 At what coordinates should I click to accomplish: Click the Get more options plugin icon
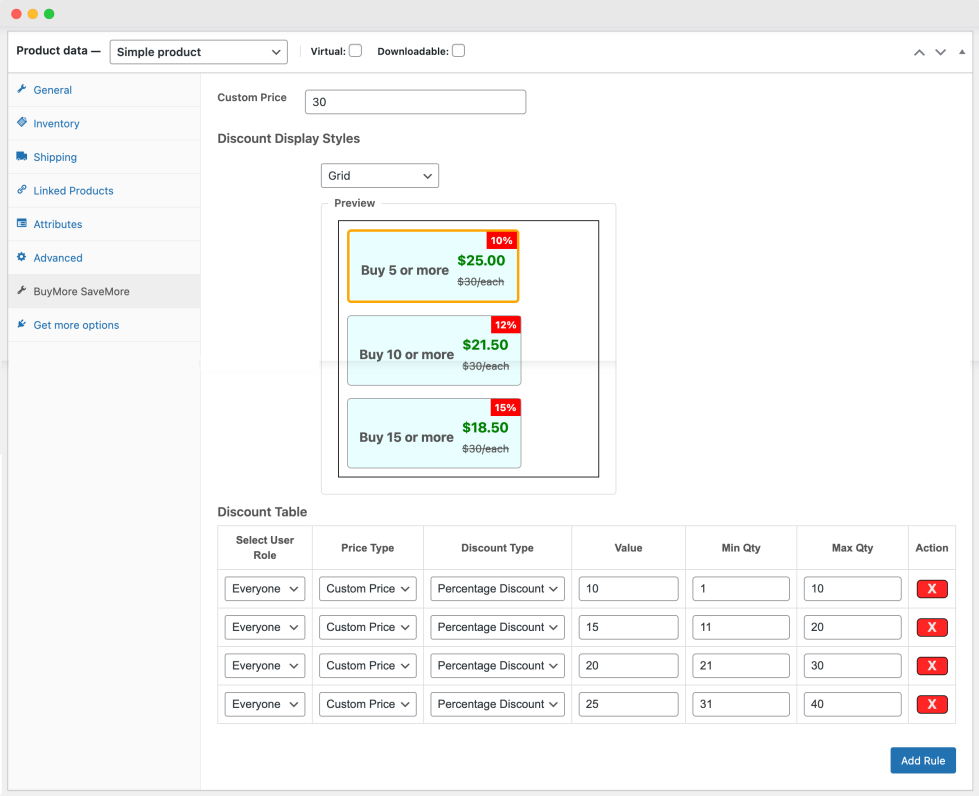22,324
